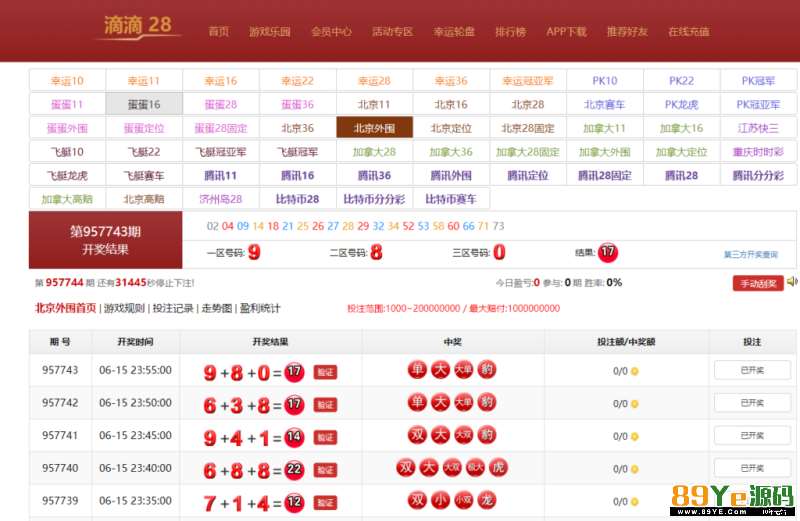Click 已开奖 button in row 957741
This screenshot has width=800, height=521.
[x=753, y=435]
